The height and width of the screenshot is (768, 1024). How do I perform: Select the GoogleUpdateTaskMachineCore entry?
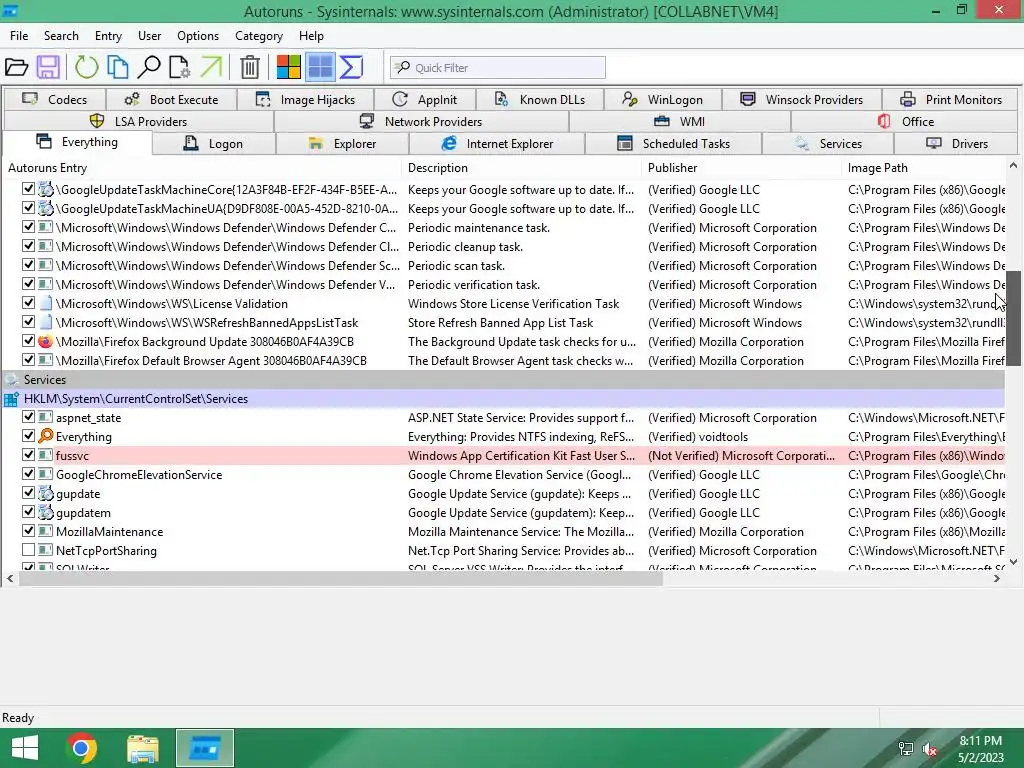click(226, 190)
